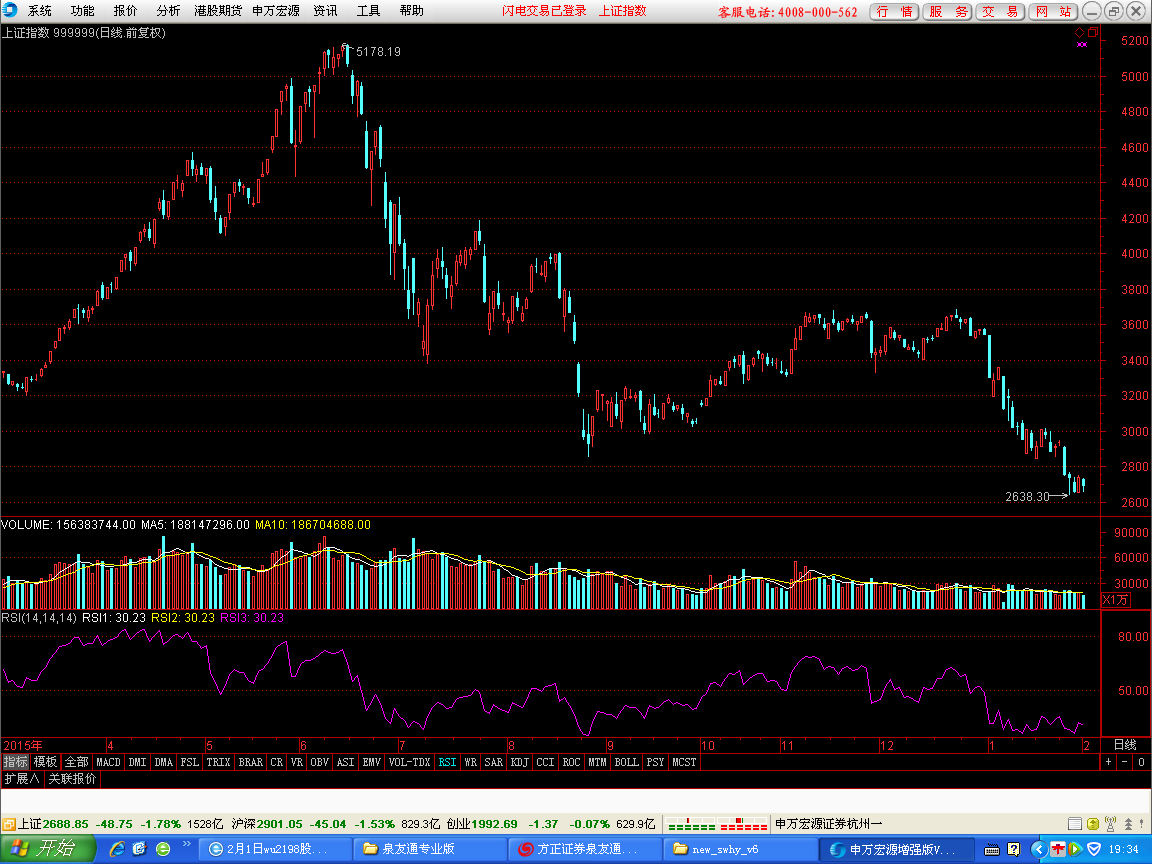Screen dimensions: 1152x864
Task: Open the 工具 menu
Action: click(368, 11)
